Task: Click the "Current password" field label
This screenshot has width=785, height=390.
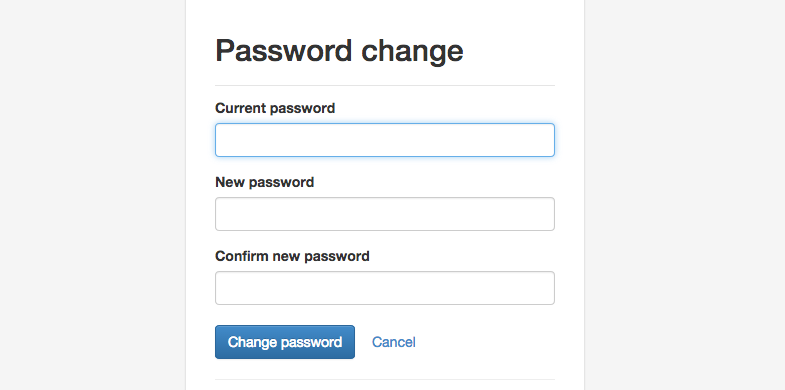Action: pos(275,108)
